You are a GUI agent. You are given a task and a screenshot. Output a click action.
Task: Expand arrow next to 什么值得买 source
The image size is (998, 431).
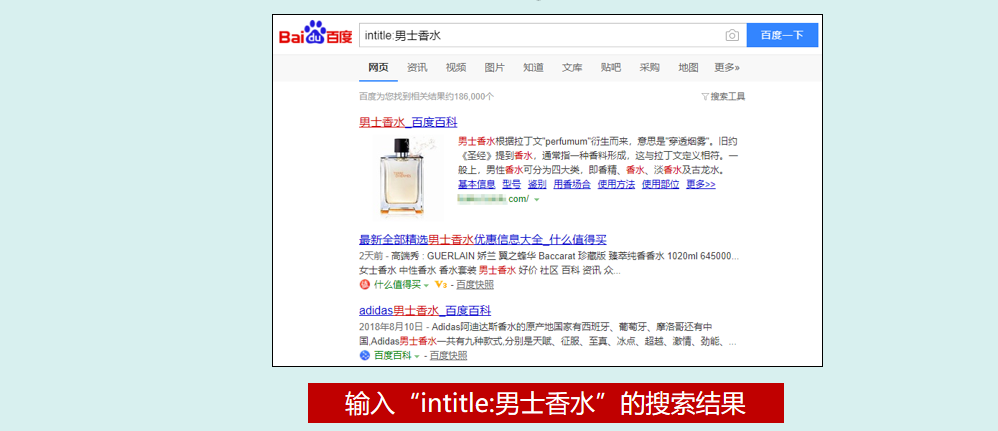pyautogui.click(x=426, y=285)
